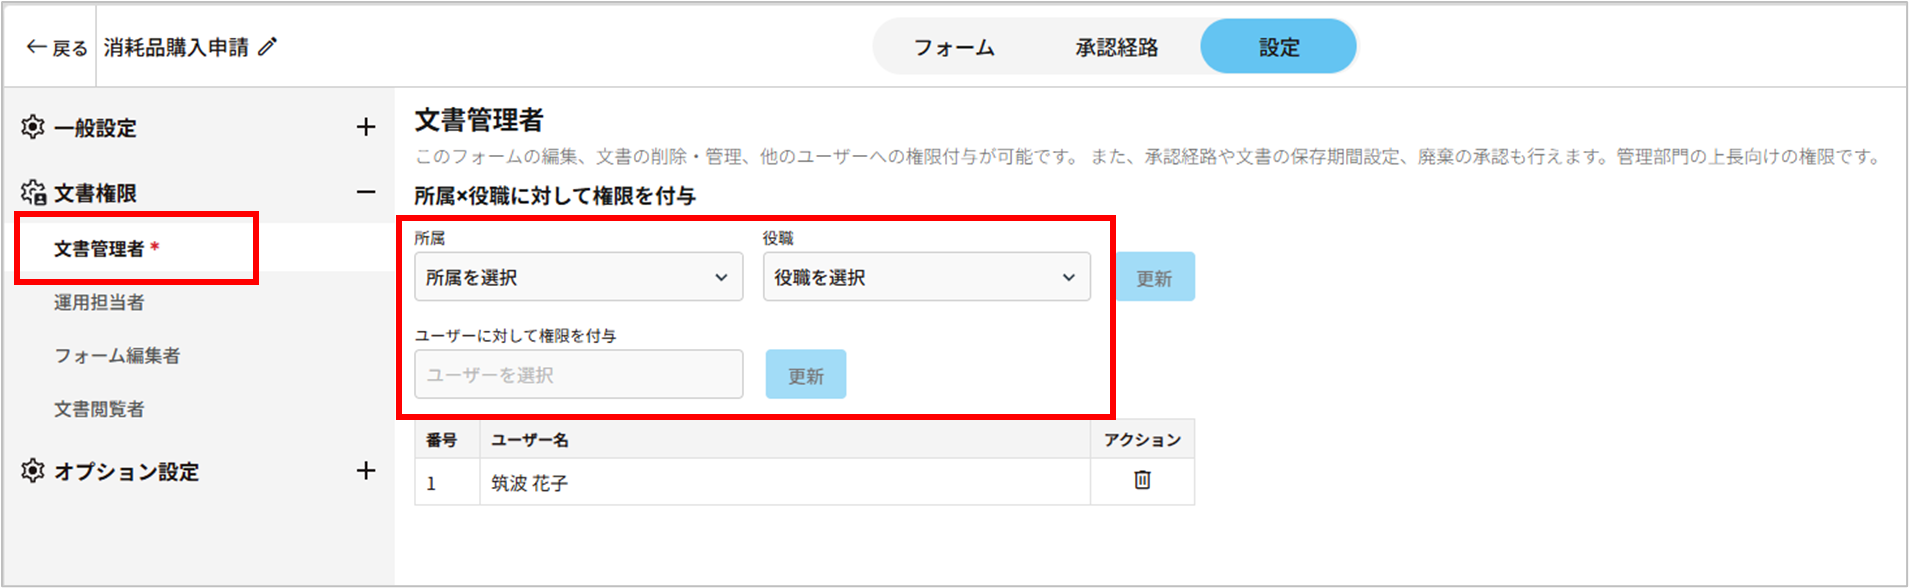
Task: Open フォーム編集者 permission settings
Action: pyautogui.click(x=117, y=355)
